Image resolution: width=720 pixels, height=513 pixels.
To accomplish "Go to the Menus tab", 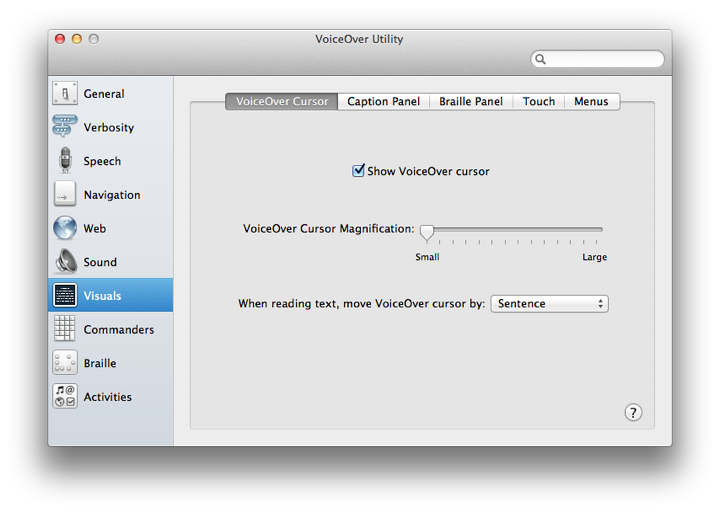I will point(591,101).
